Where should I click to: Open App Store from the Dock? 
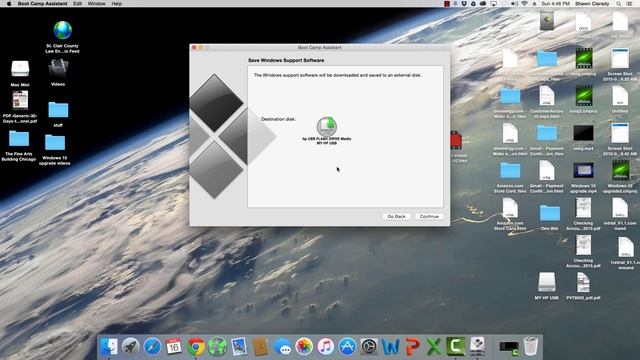[347, 347]
